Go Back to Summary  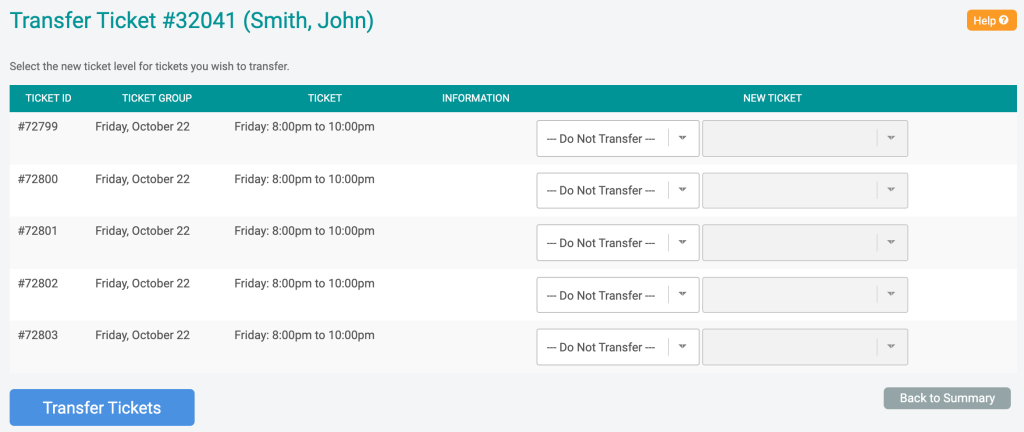point(947,398)
